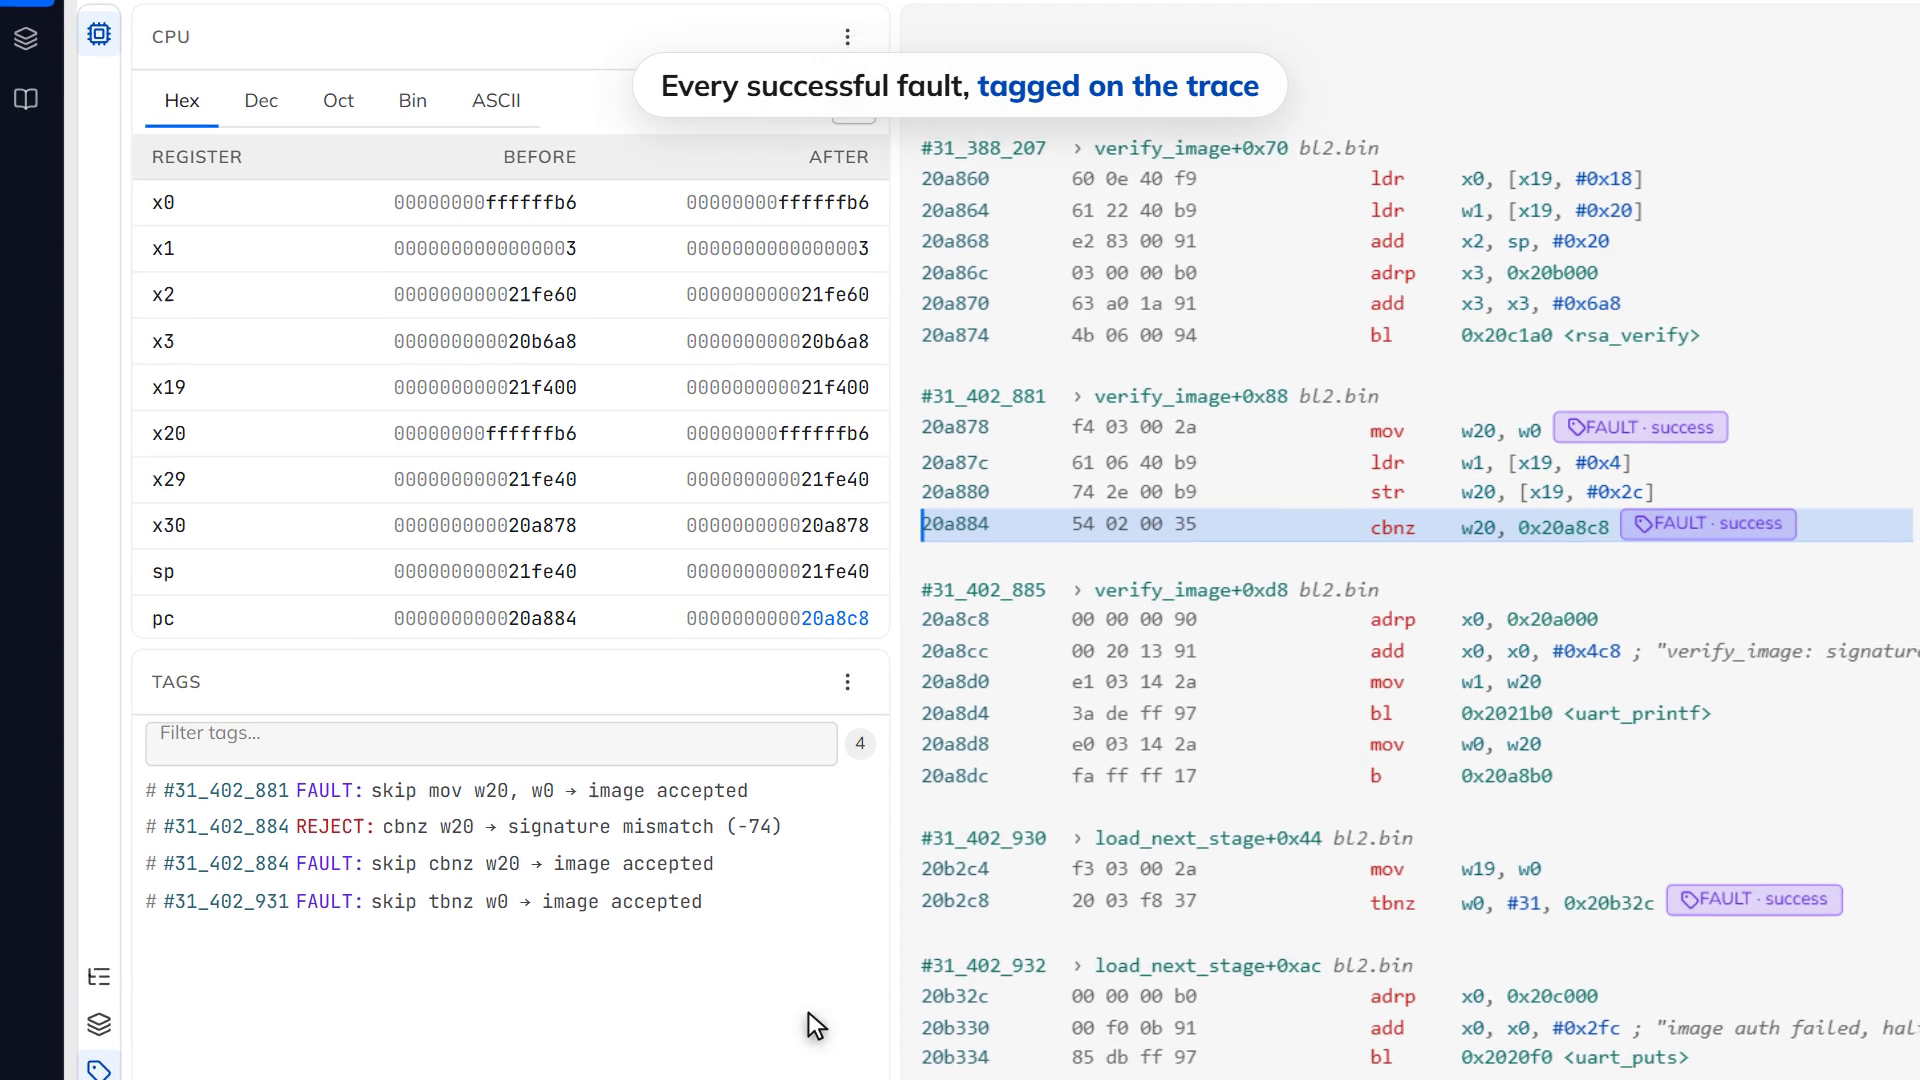Open tag #31_402_931 FAULT skip tbnz
Viewport: 1920px width, 1080px height.
[424, 902]
